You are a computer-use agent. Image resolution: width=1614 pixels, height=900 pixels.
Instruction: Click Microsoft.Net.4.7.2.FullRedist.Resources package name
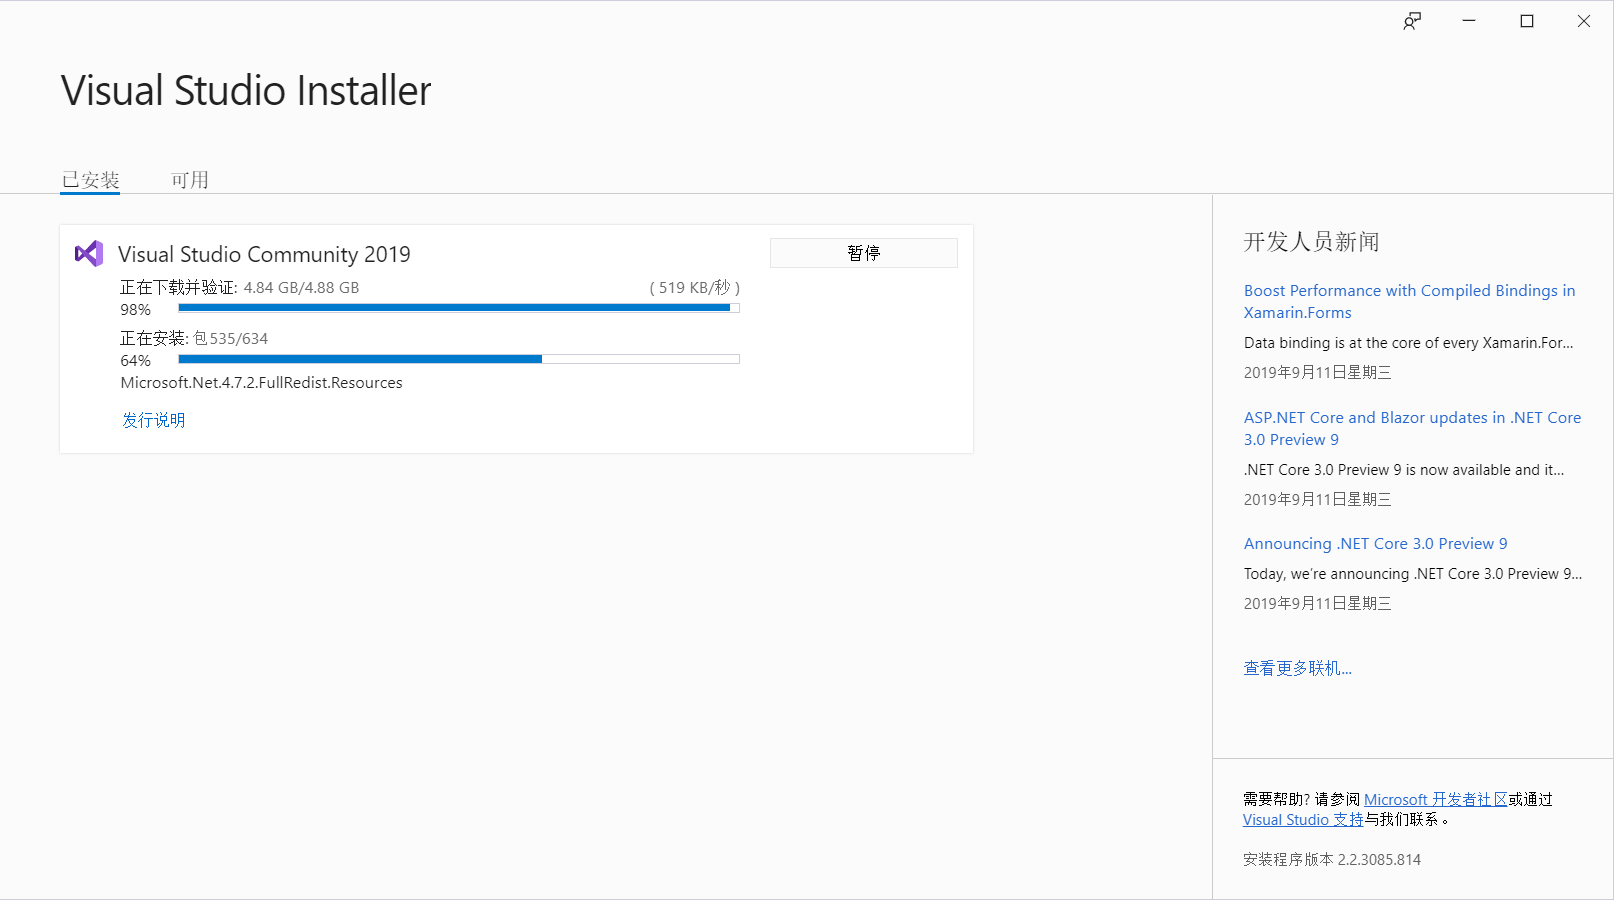(x=261, y=382)
